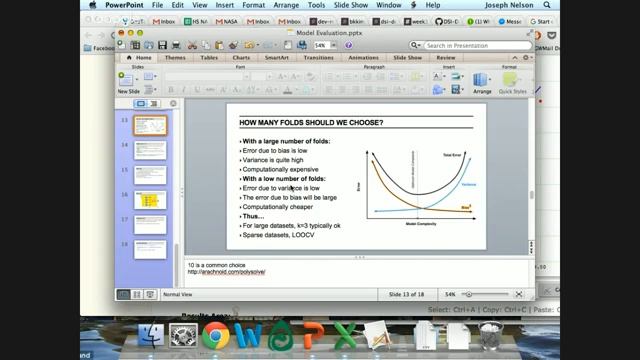Open the Arrange menu in menu bar
Screen dimensions: 640x360
[286, 5]
